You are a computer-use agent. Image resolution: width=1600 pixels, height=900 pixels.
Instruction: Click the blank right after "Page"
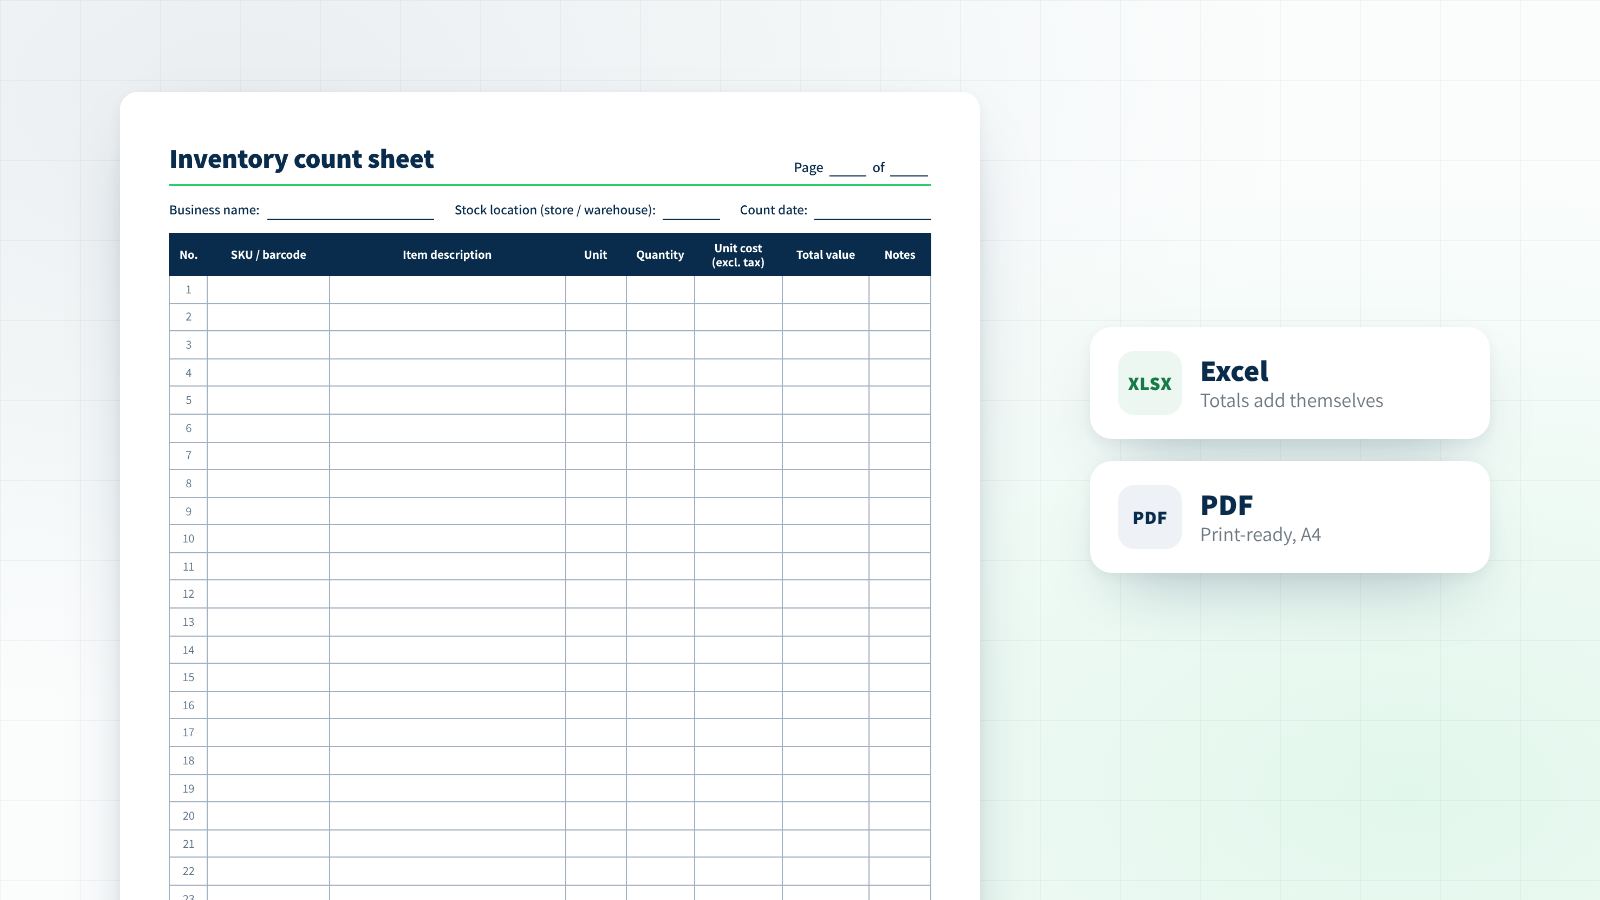pyautogui.click(x=847, y=168)
